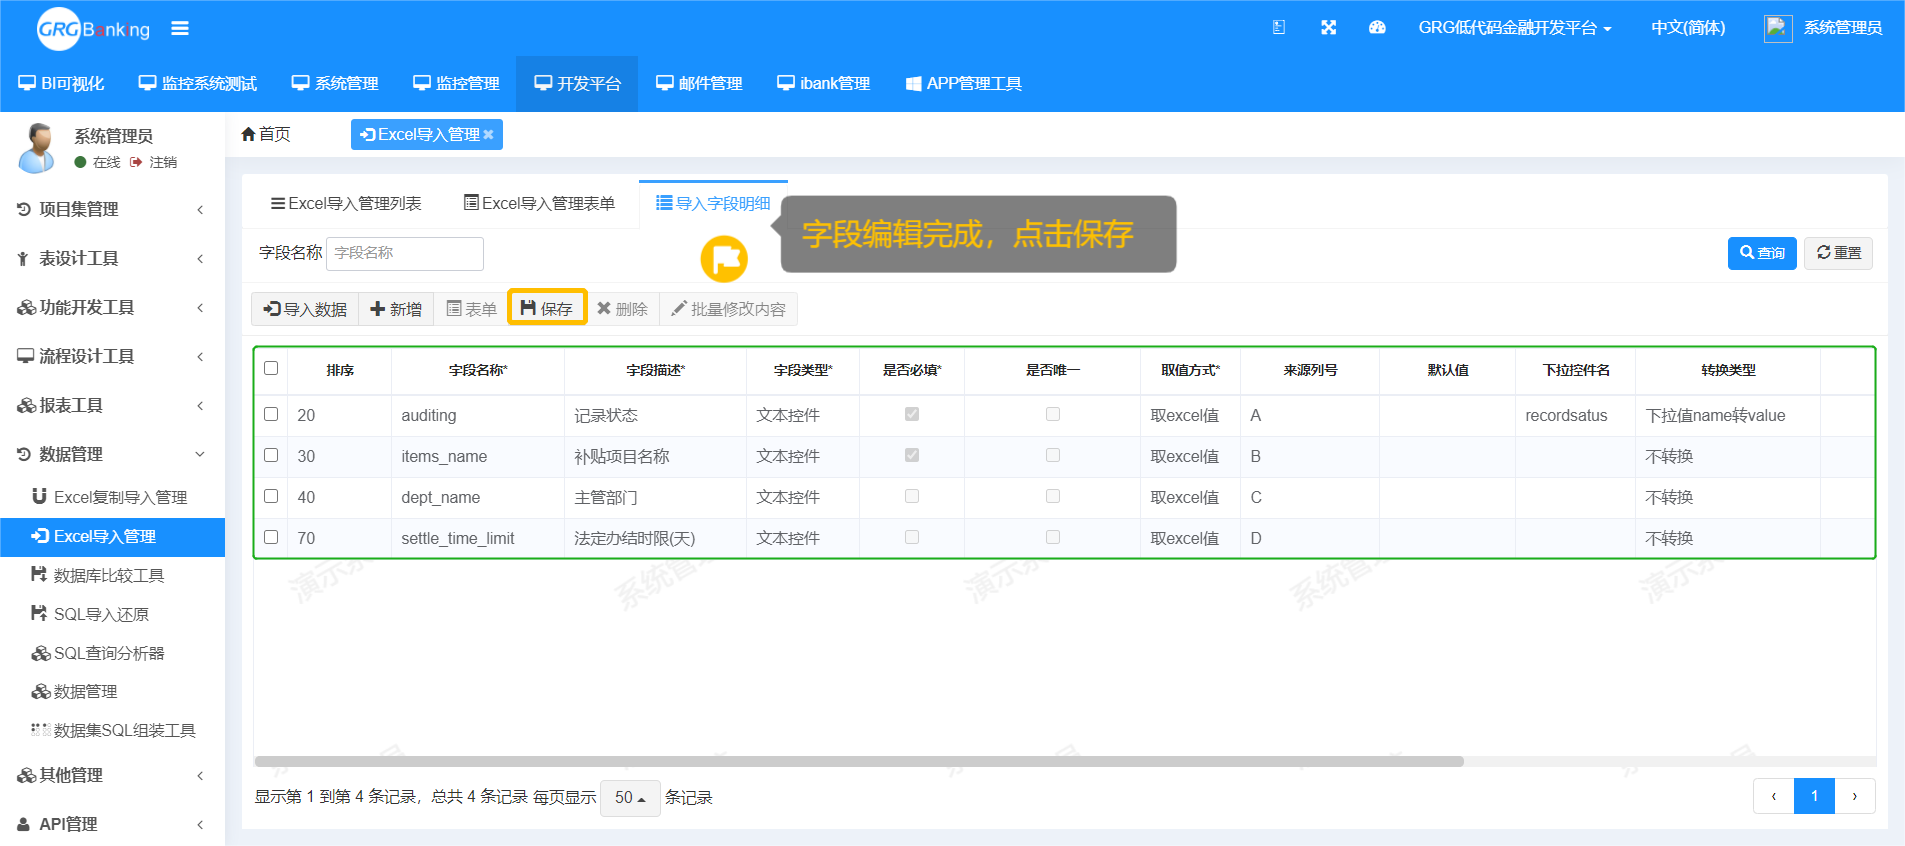Toggle 是否必填 checkbox for auditing row

(x=912, y=414)
